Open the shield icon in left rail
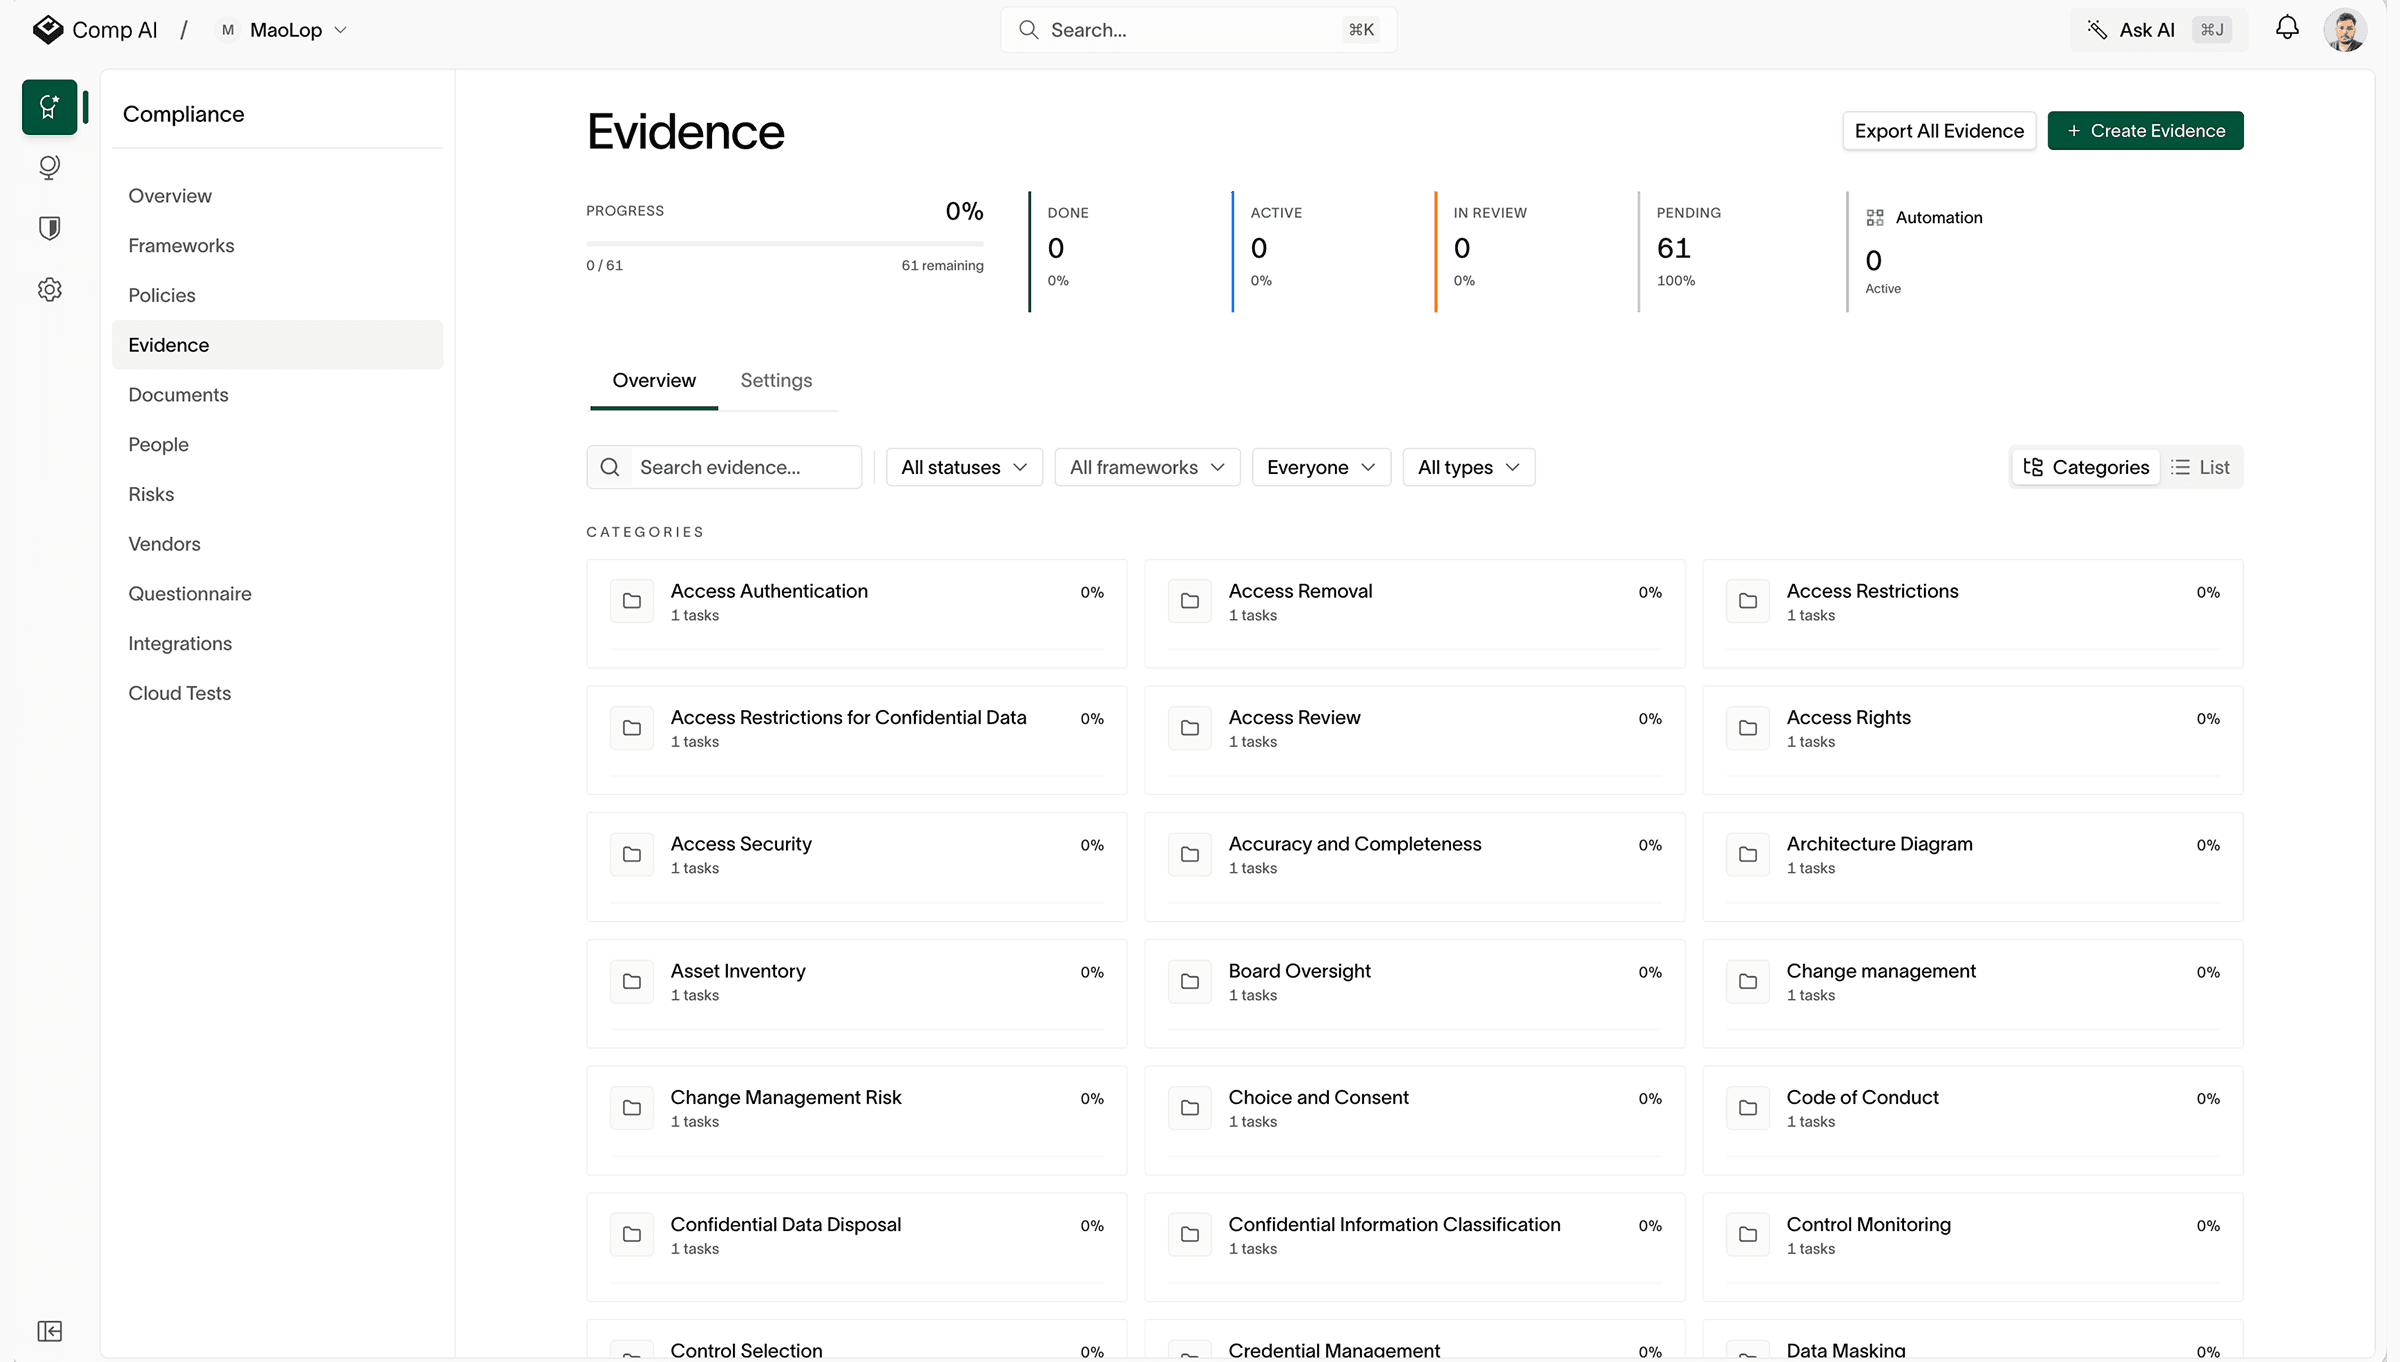Image resolution: width=2400 pixels, height=1362 pixels. click(x=49, y=228)
